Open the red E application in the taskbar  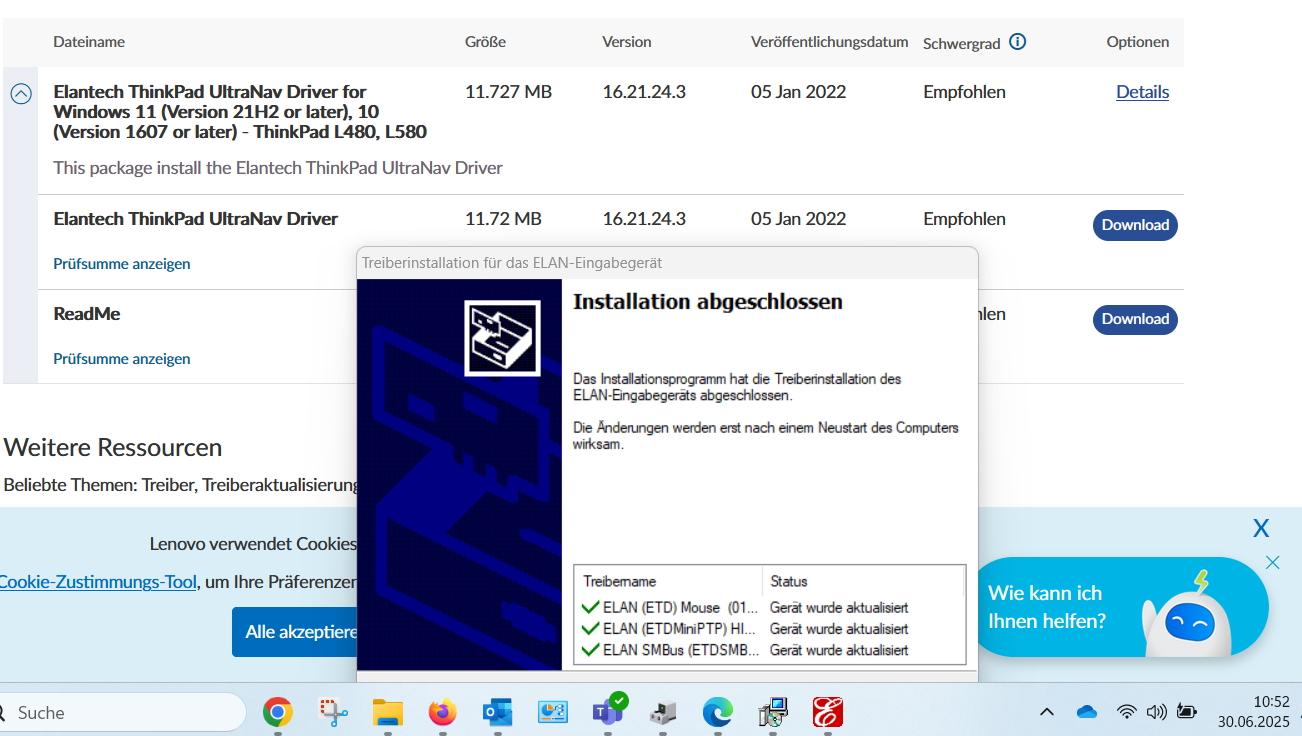(827, 712)
